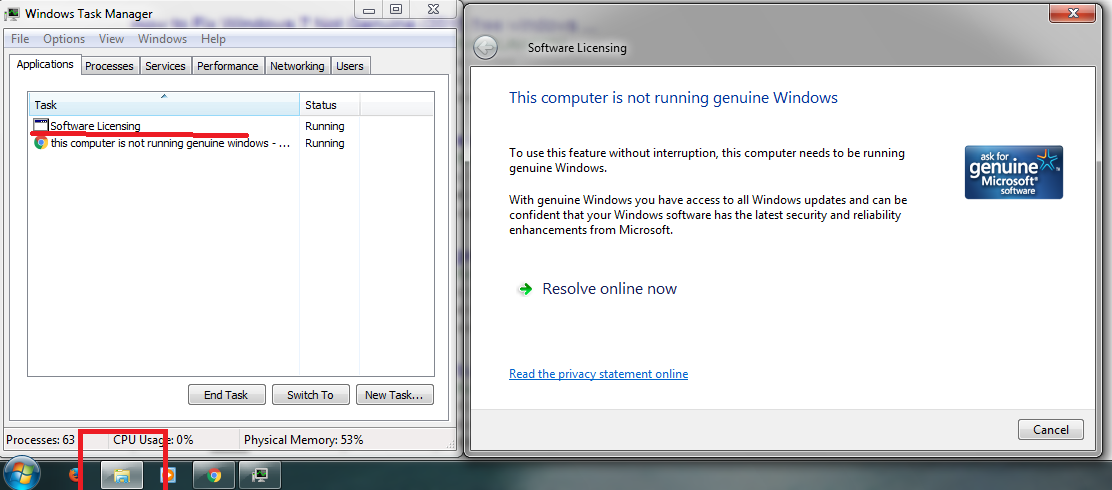The height and width of the screenshot is (490, 1112).
Task: Click the ask for genuine Microsoft software badge
Action: 1013,172
